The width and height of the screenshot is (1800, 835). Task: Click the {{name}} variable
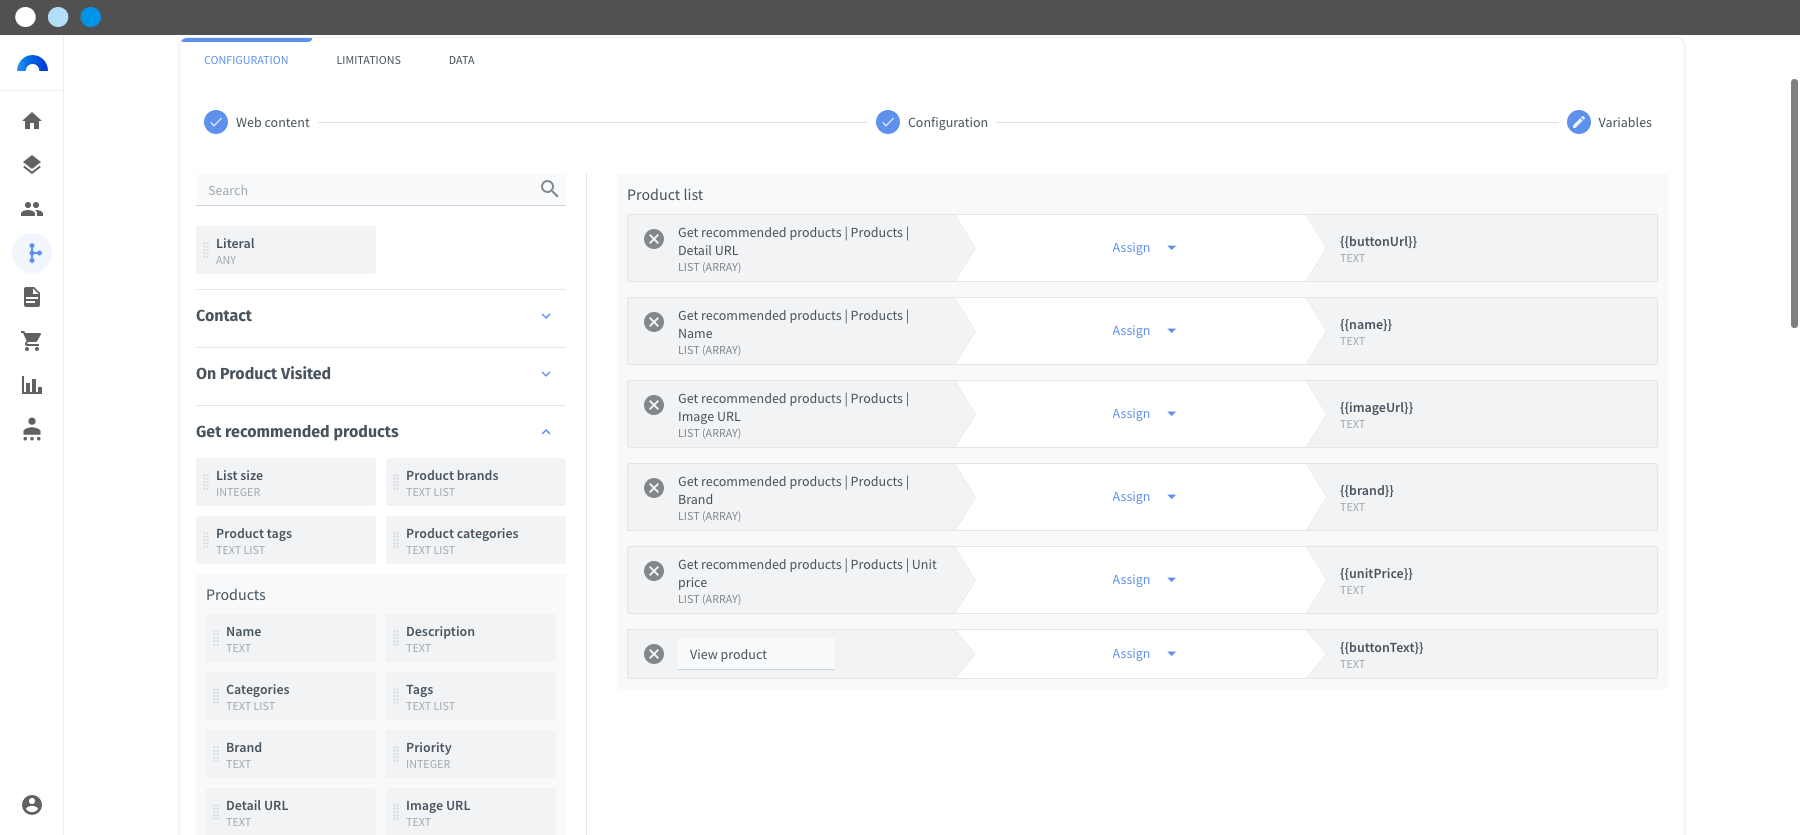[1366, 324]
